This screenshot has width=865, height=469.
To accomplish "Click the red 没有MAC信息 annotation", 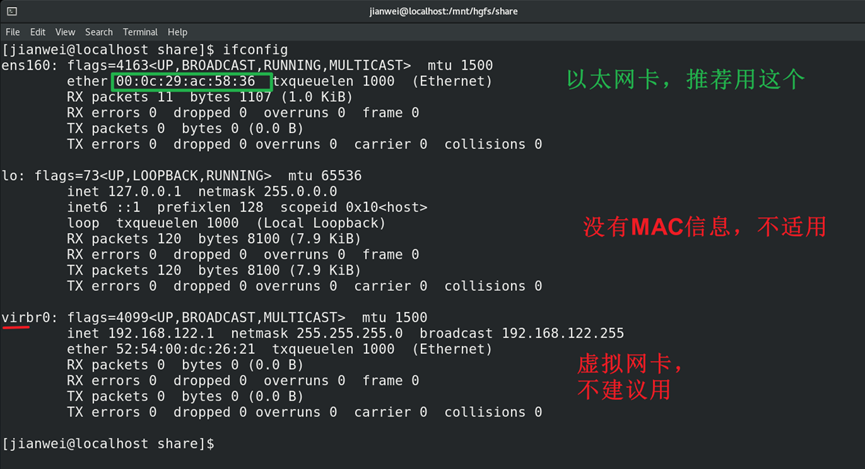I will pos(705,227).
